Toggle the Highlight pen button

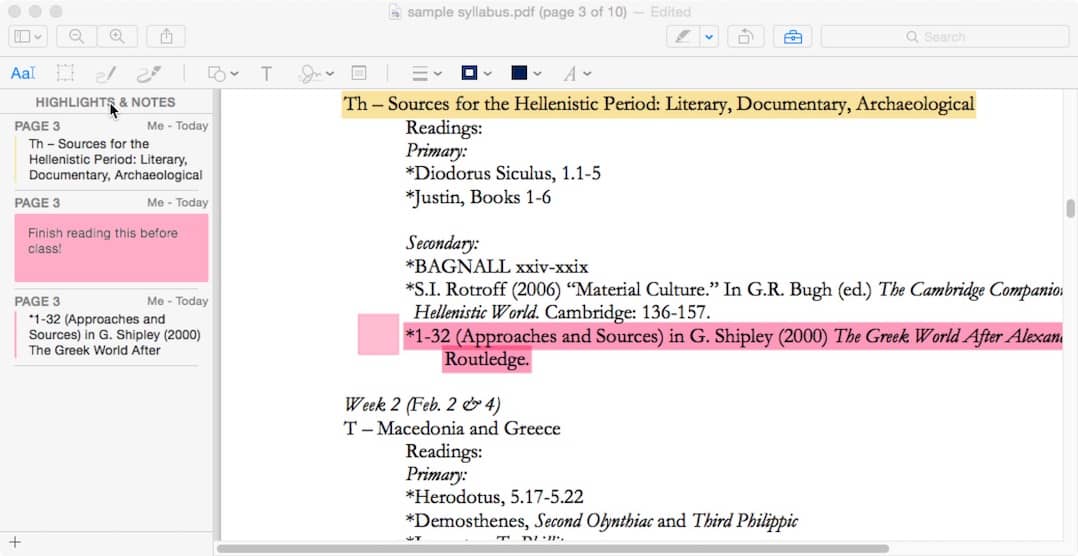pos(683,36)
